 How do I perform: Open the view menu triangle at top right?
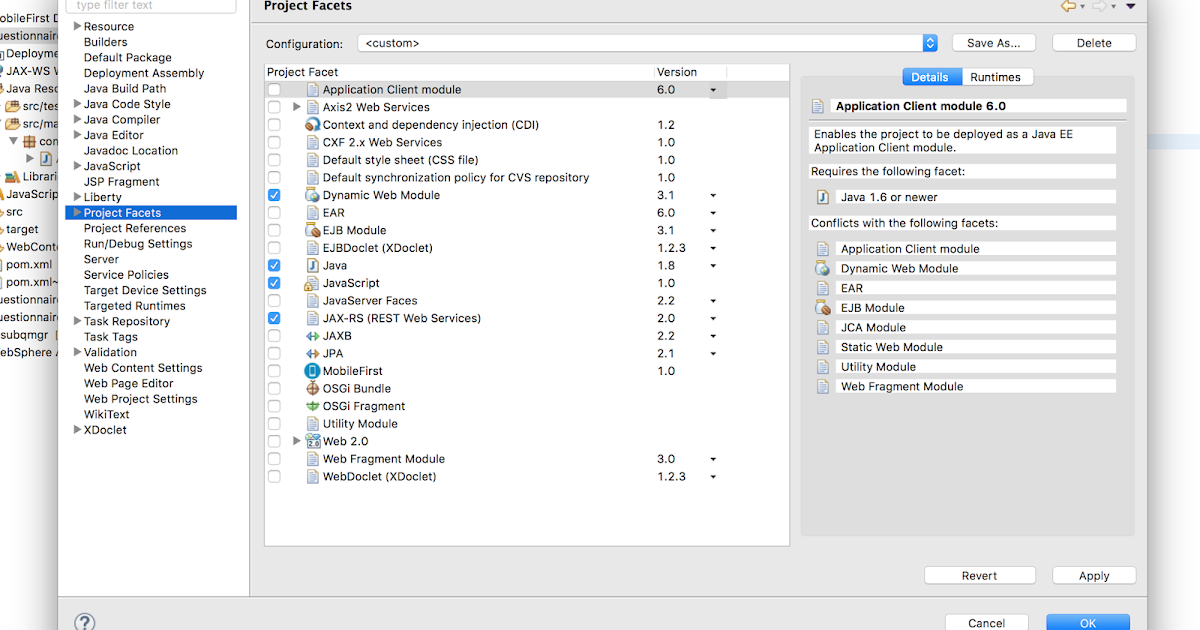(x=1131, y=6)
